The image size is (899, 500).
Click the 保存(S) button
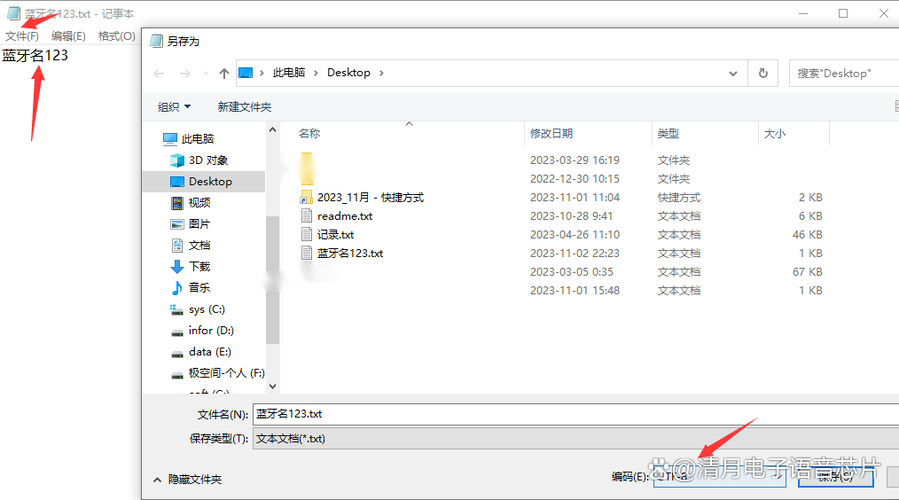pos(835,476)
